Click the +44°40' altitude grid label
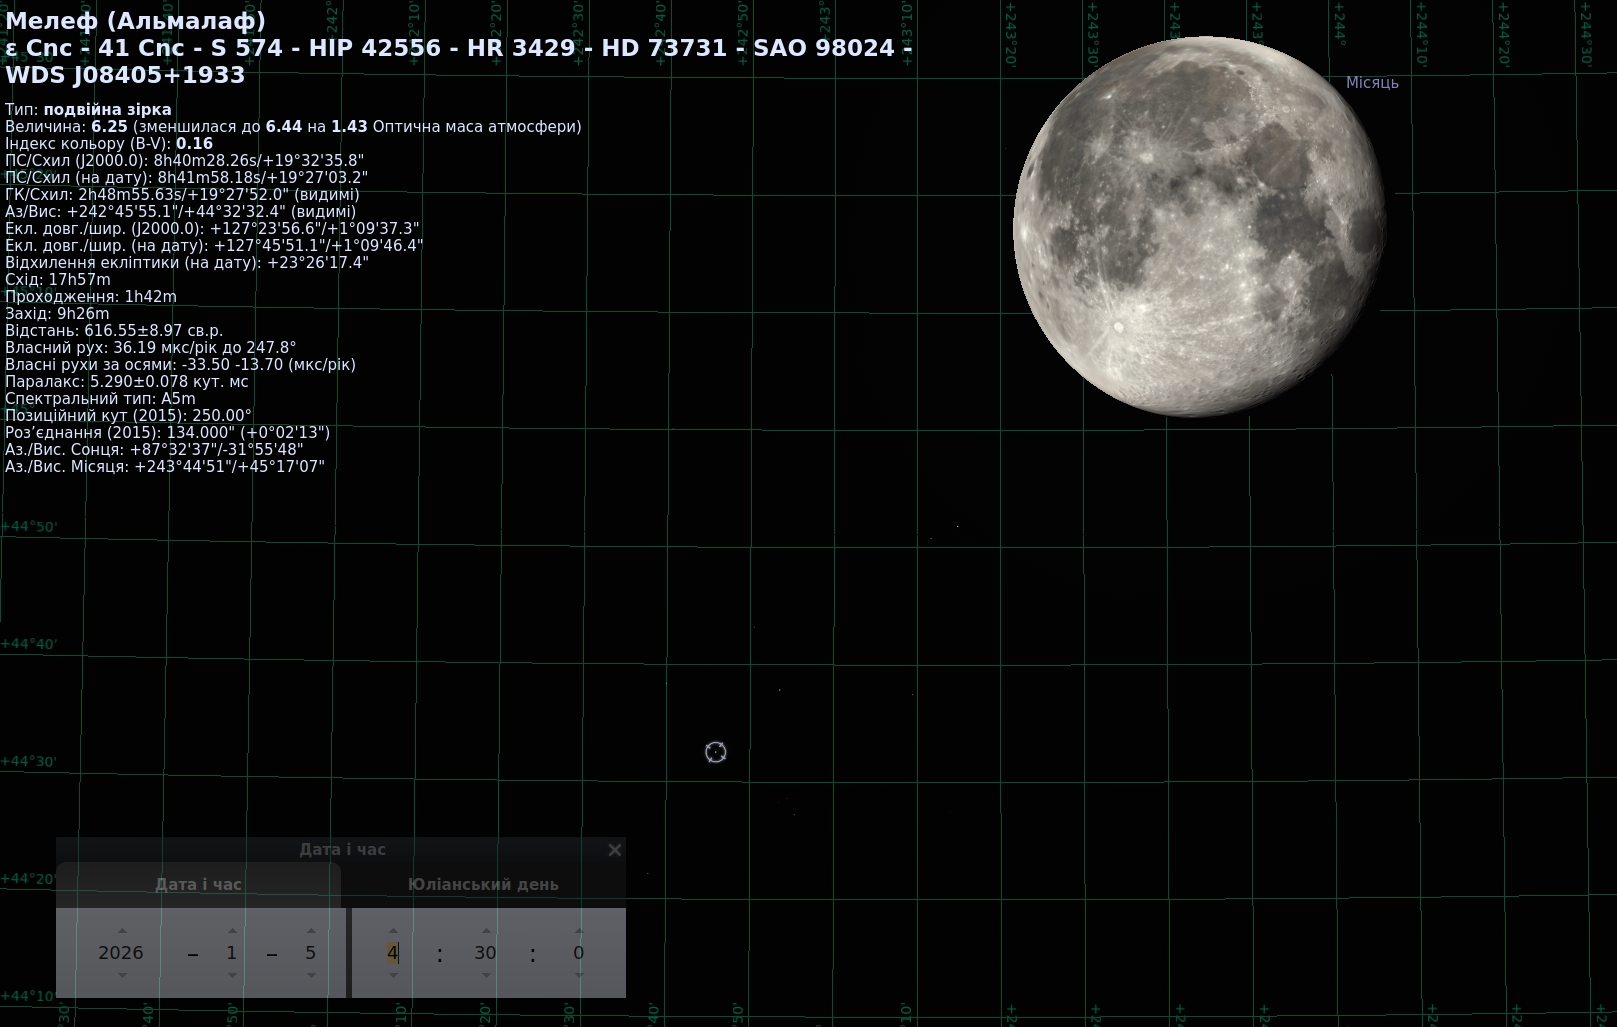Image resolution: width=1617 pixels, height=1027 pixels. point(29,644)
